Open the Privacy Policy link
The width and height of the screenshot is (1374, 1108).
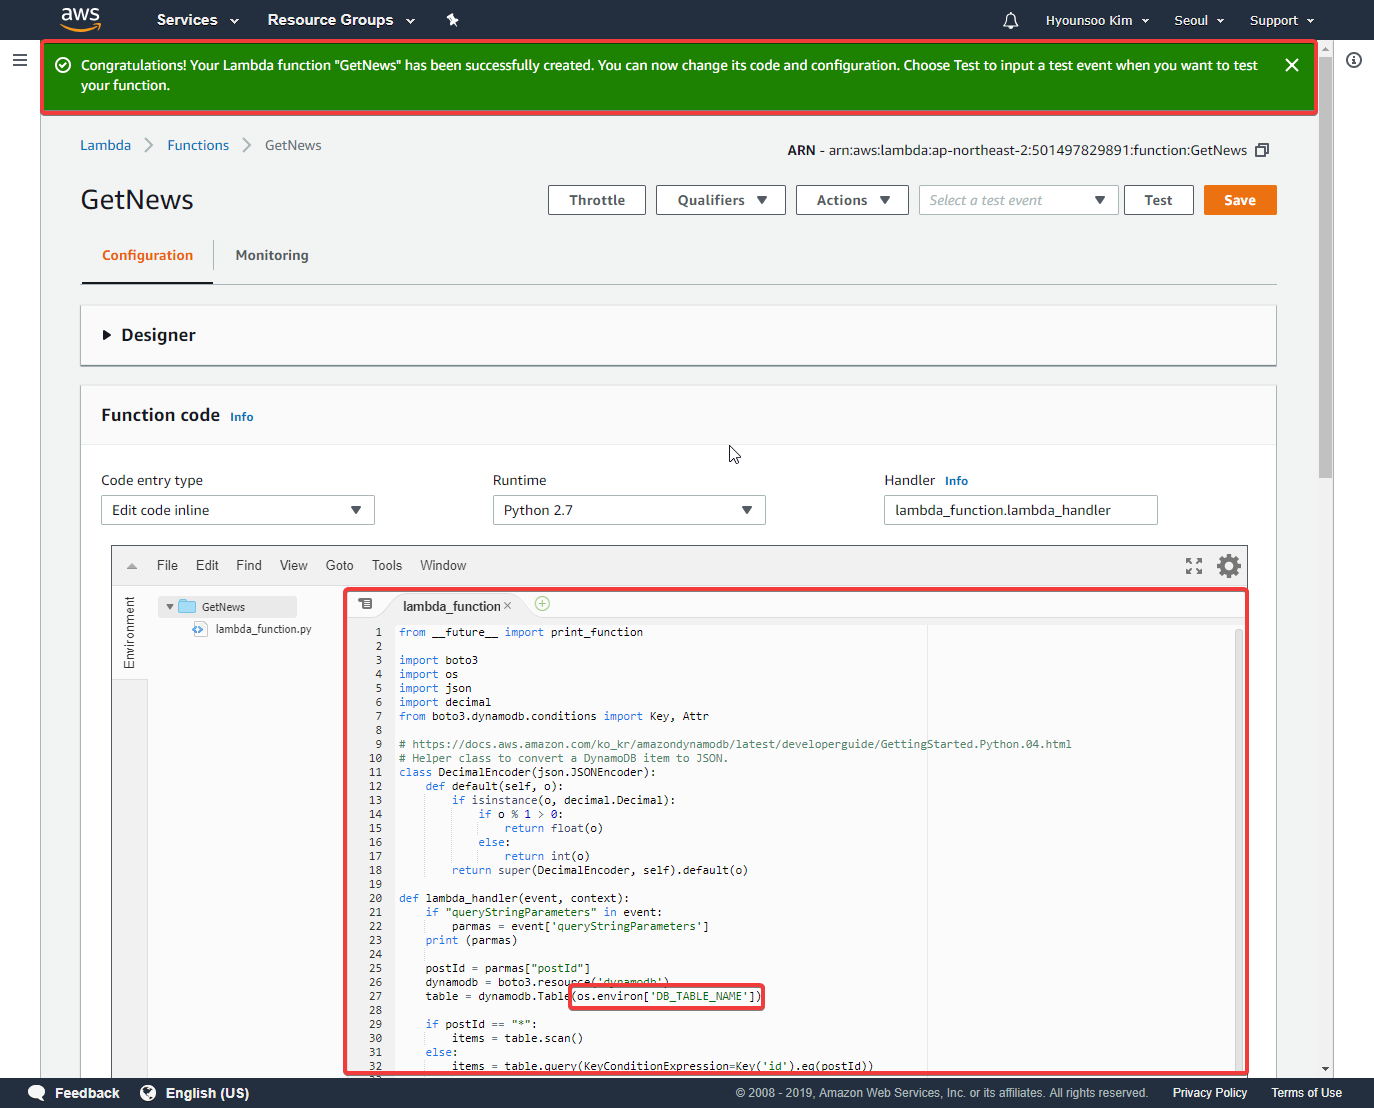(1209, 1093)
